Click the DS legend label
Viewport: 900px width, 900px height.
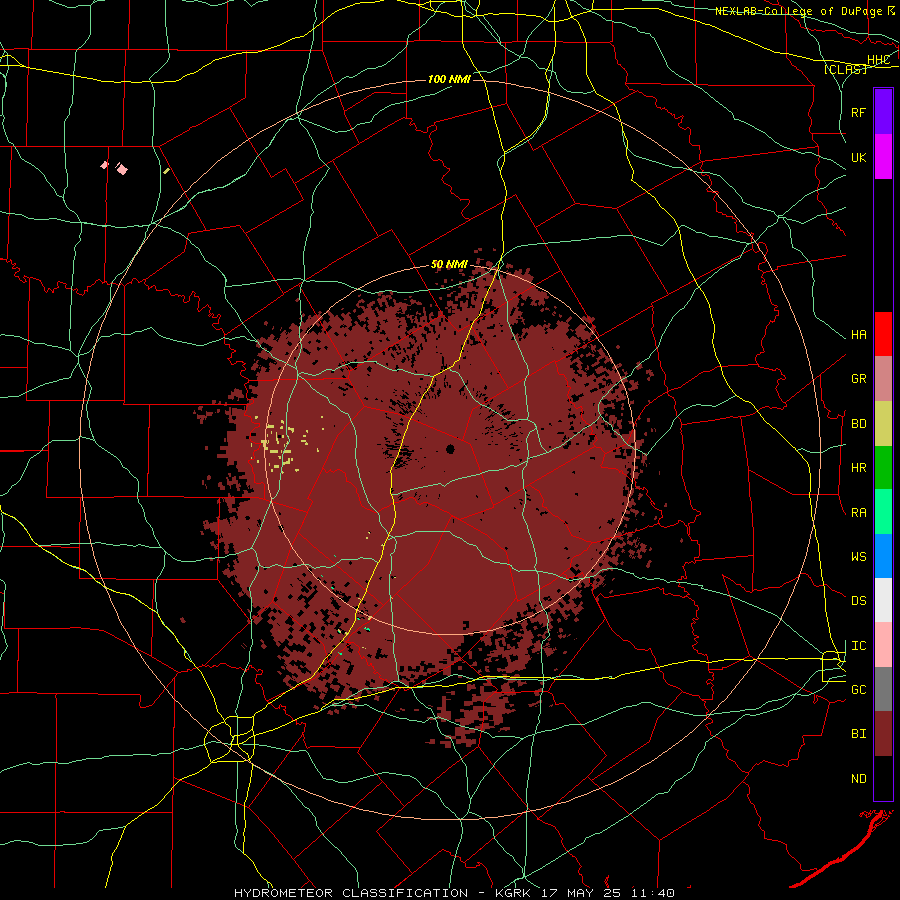(x=859, y=600)
